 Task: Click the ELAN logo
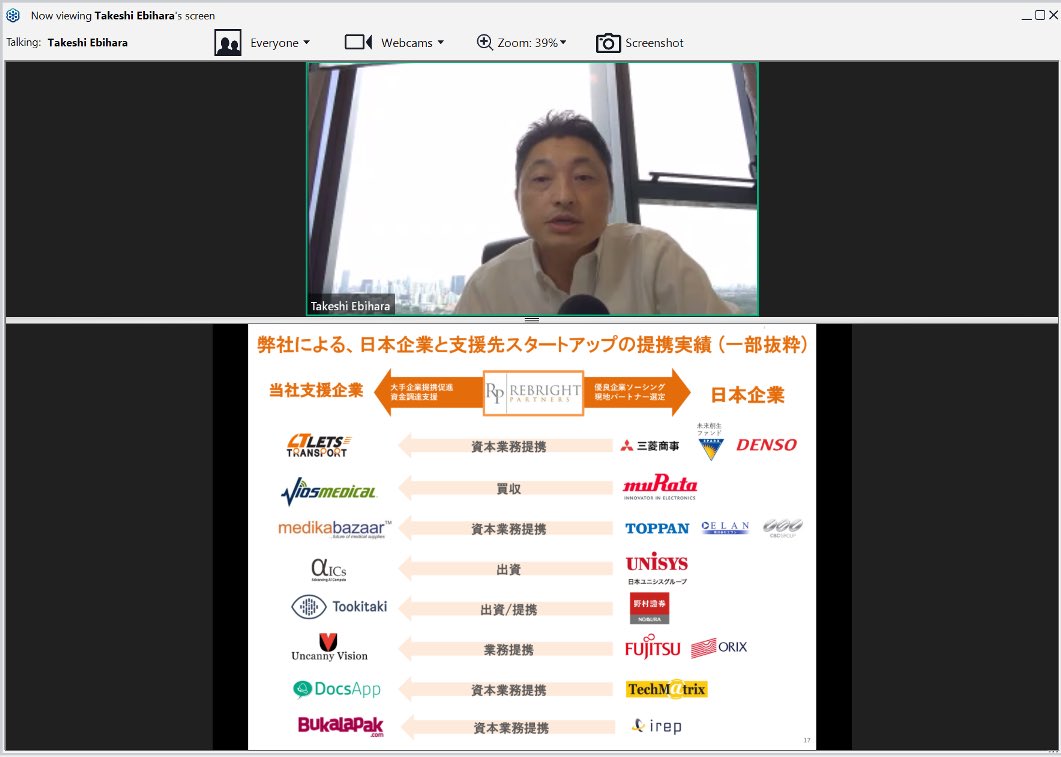click(725, 528)
